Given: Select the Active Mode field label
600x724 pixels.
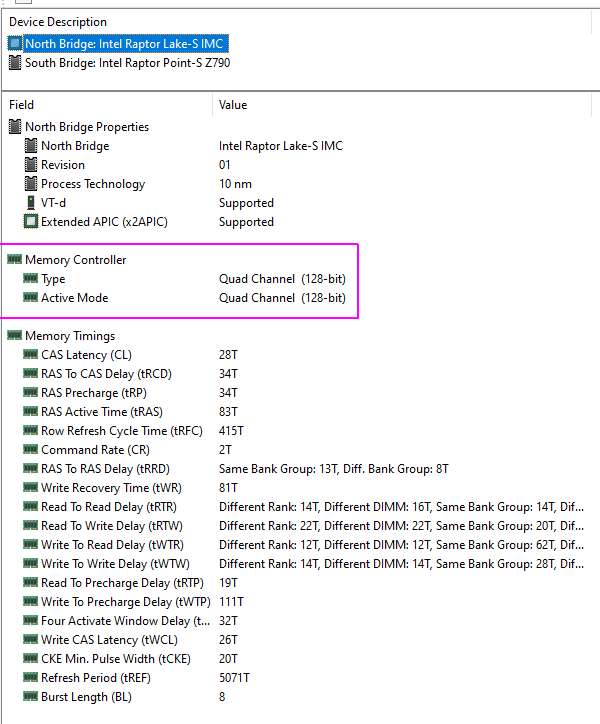Looking at the screenshot, I should 74,298.
